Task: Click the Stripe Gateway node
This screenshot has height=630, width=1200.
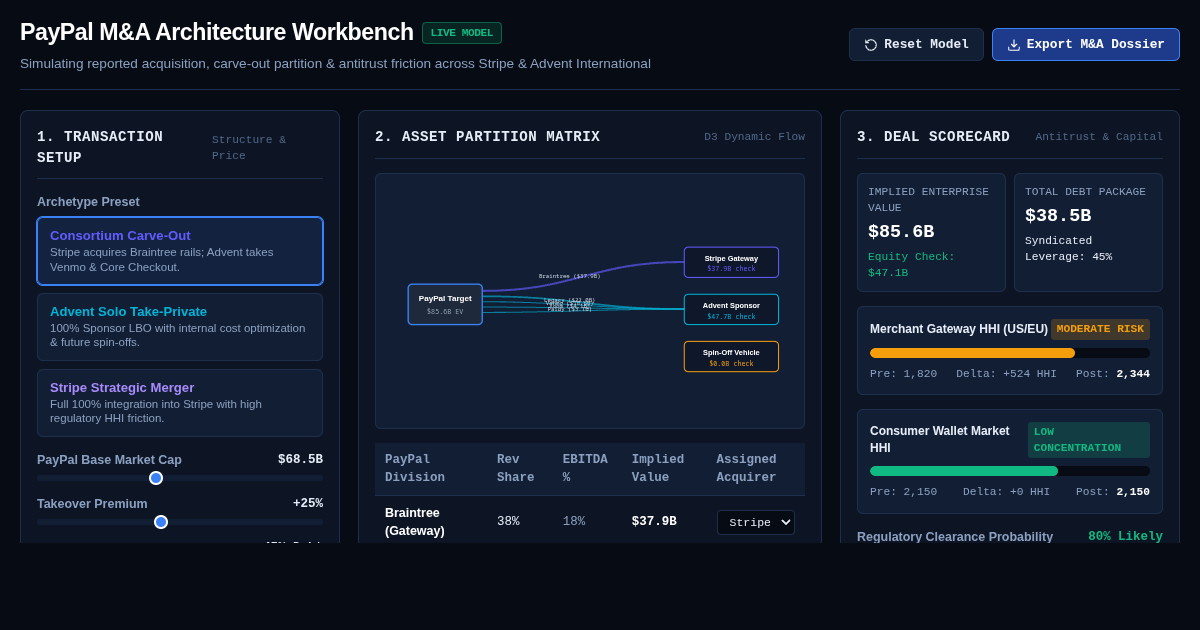Action: [x=731, y=262]
